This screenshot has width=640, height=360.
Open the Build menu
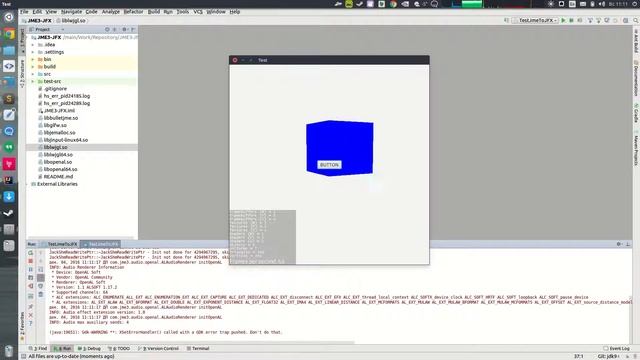pyautogui.click(x=154, y=12)
